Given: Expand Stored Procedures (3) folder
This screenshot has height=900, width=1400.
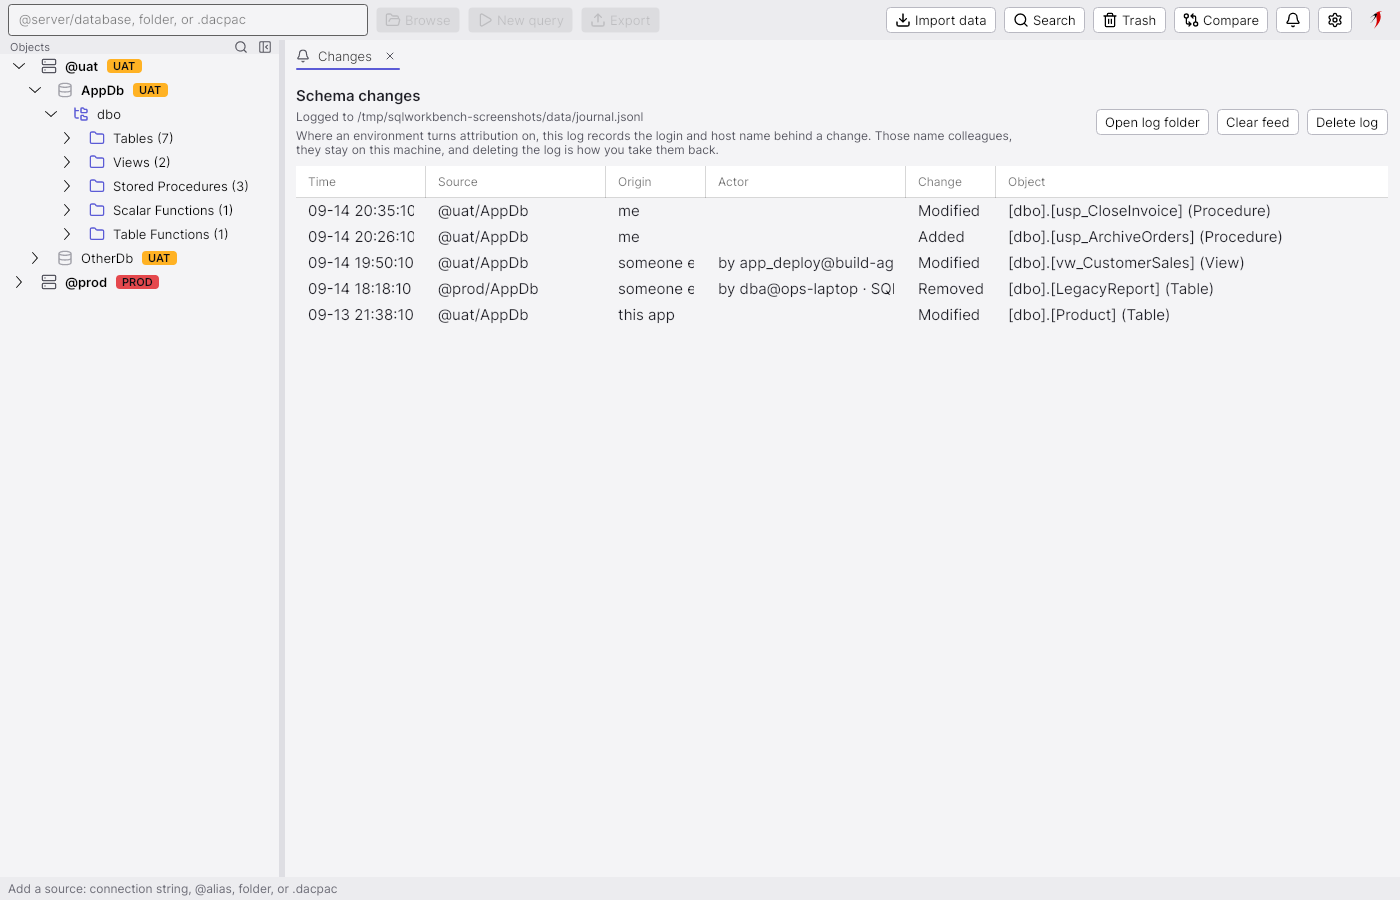Looking at the screenshot, I should pyautogui.click(x=67, y=186).
